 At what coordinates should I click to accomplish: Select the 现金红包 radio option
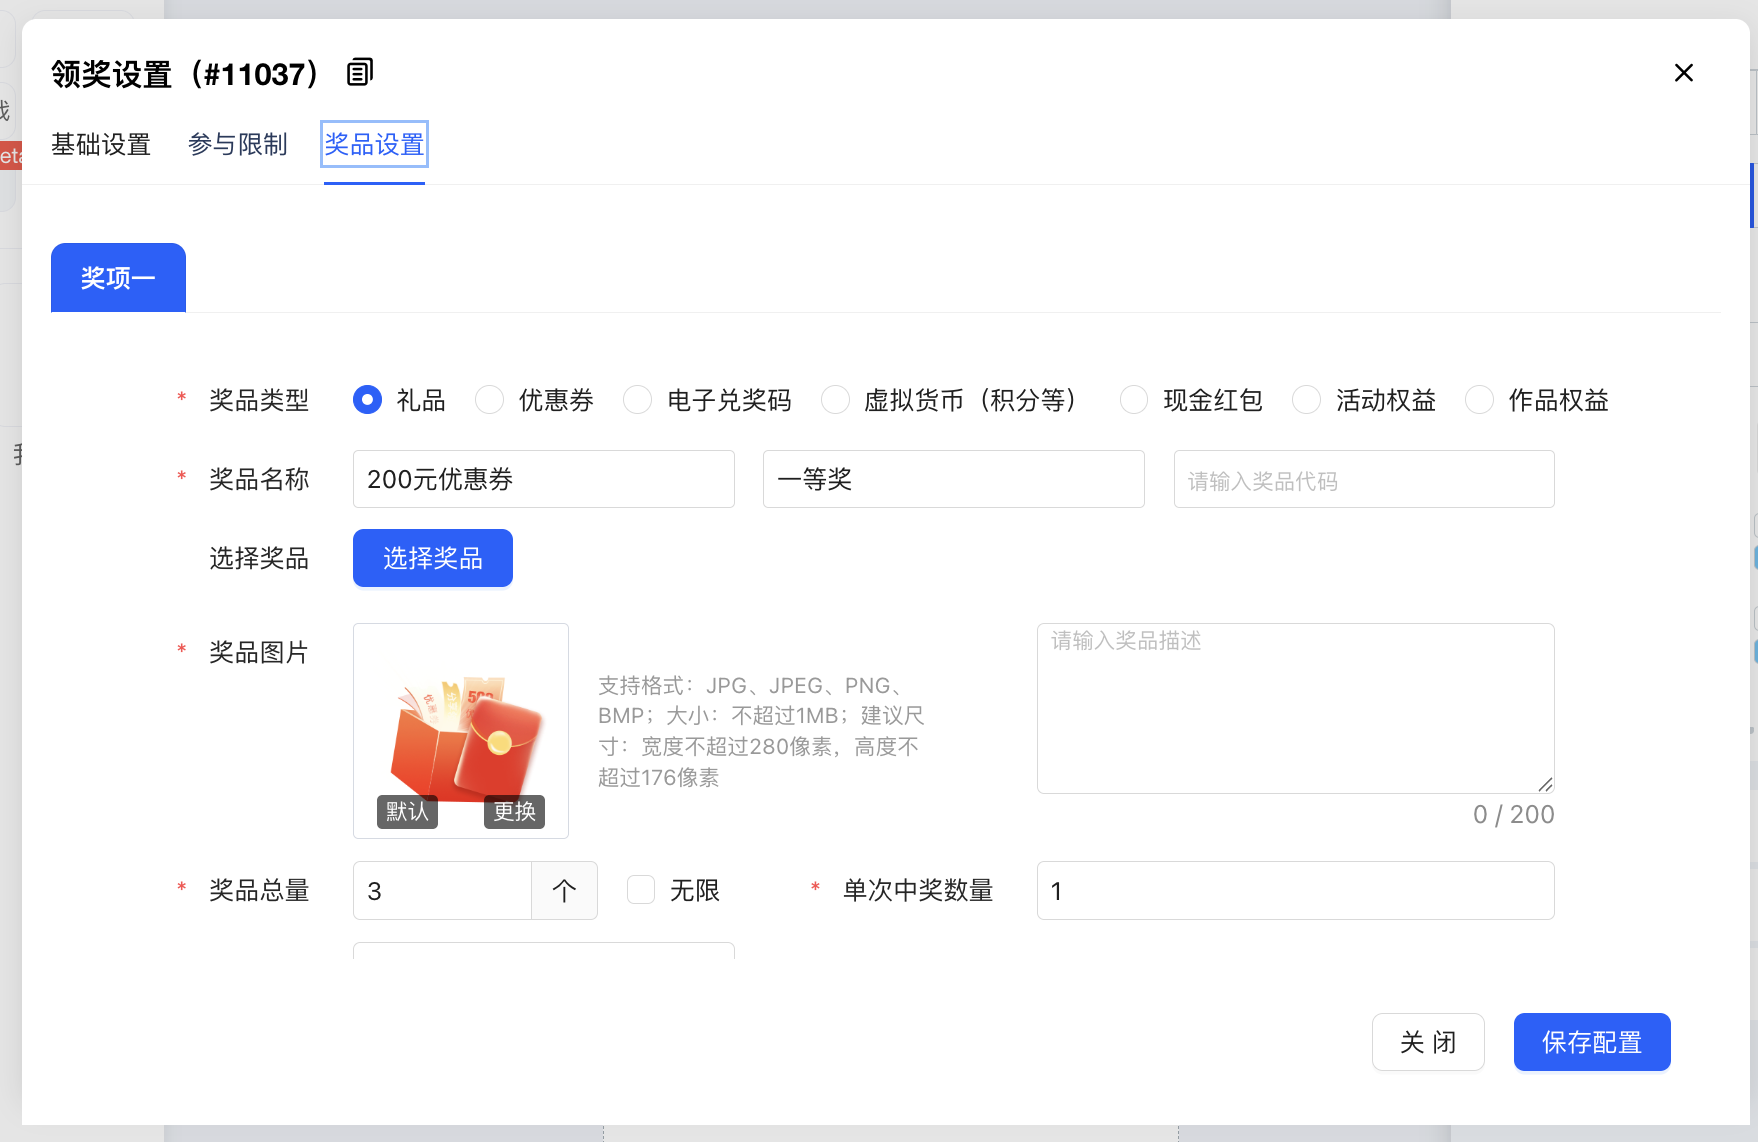pyautogui.click(x=1134, y=400)
